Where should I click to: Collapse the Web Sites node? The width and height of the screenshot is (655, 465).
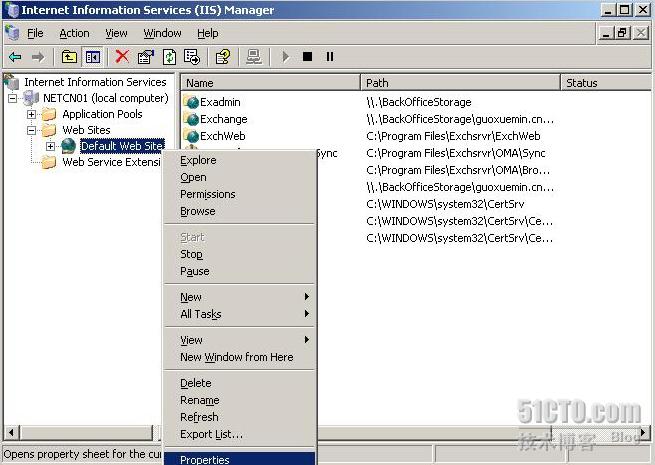point(31,130)
